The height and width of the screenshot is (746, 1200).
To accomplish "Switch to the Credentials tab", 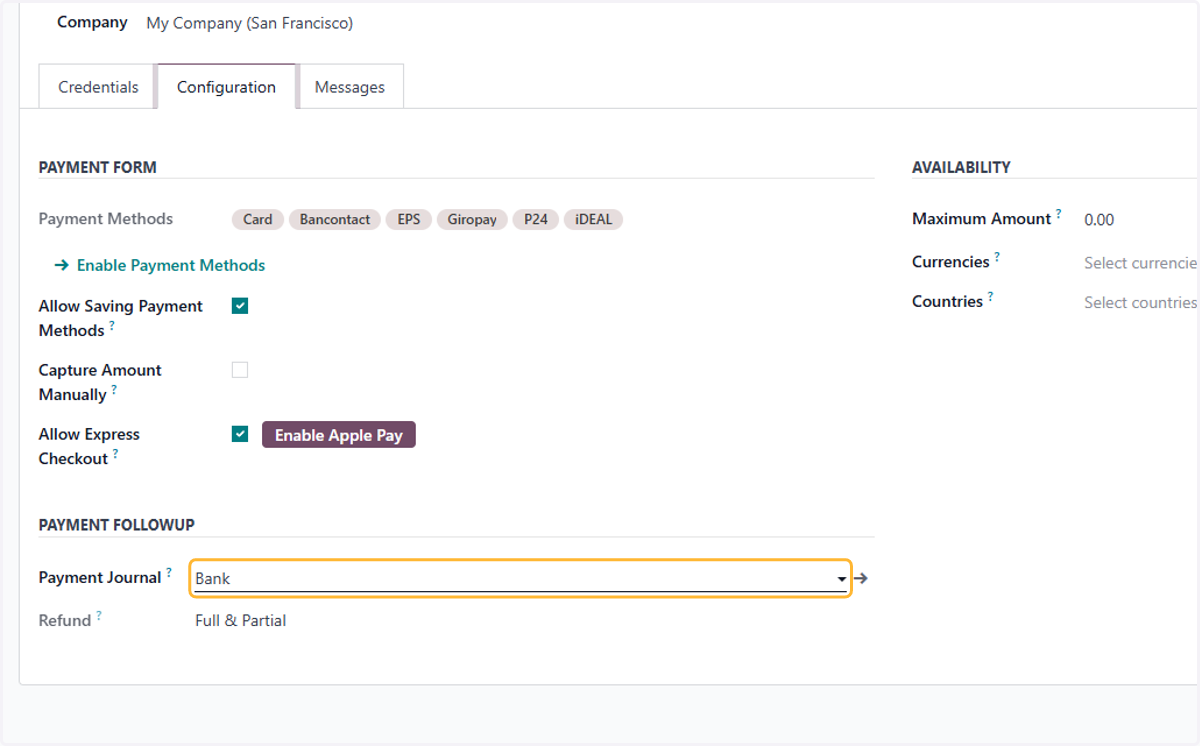I will coord(98,87).
